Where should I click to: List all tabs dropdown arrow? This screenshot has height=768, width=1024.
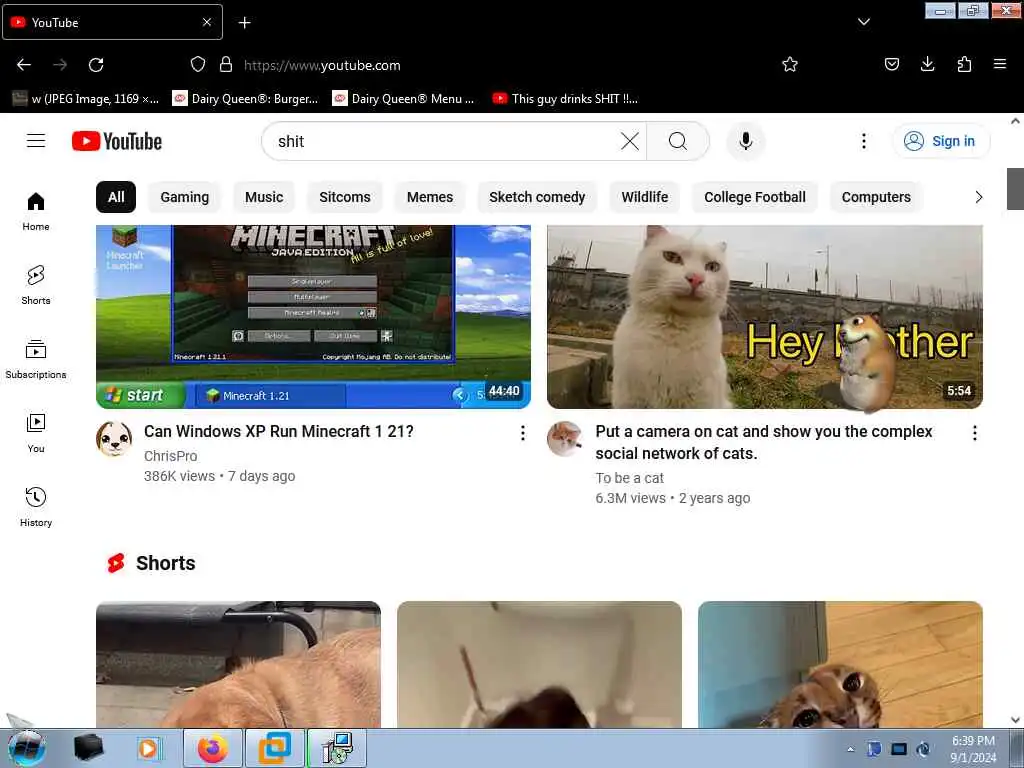(863, 22)
